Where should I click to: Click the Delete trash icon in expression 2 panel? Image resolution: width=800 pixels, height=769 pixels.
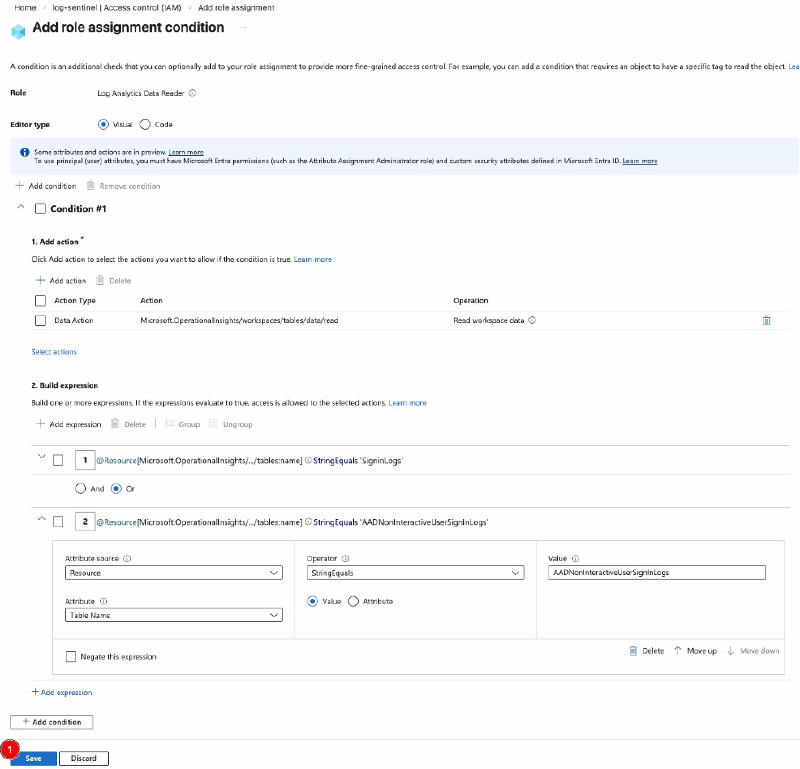[x=633, y=650]
